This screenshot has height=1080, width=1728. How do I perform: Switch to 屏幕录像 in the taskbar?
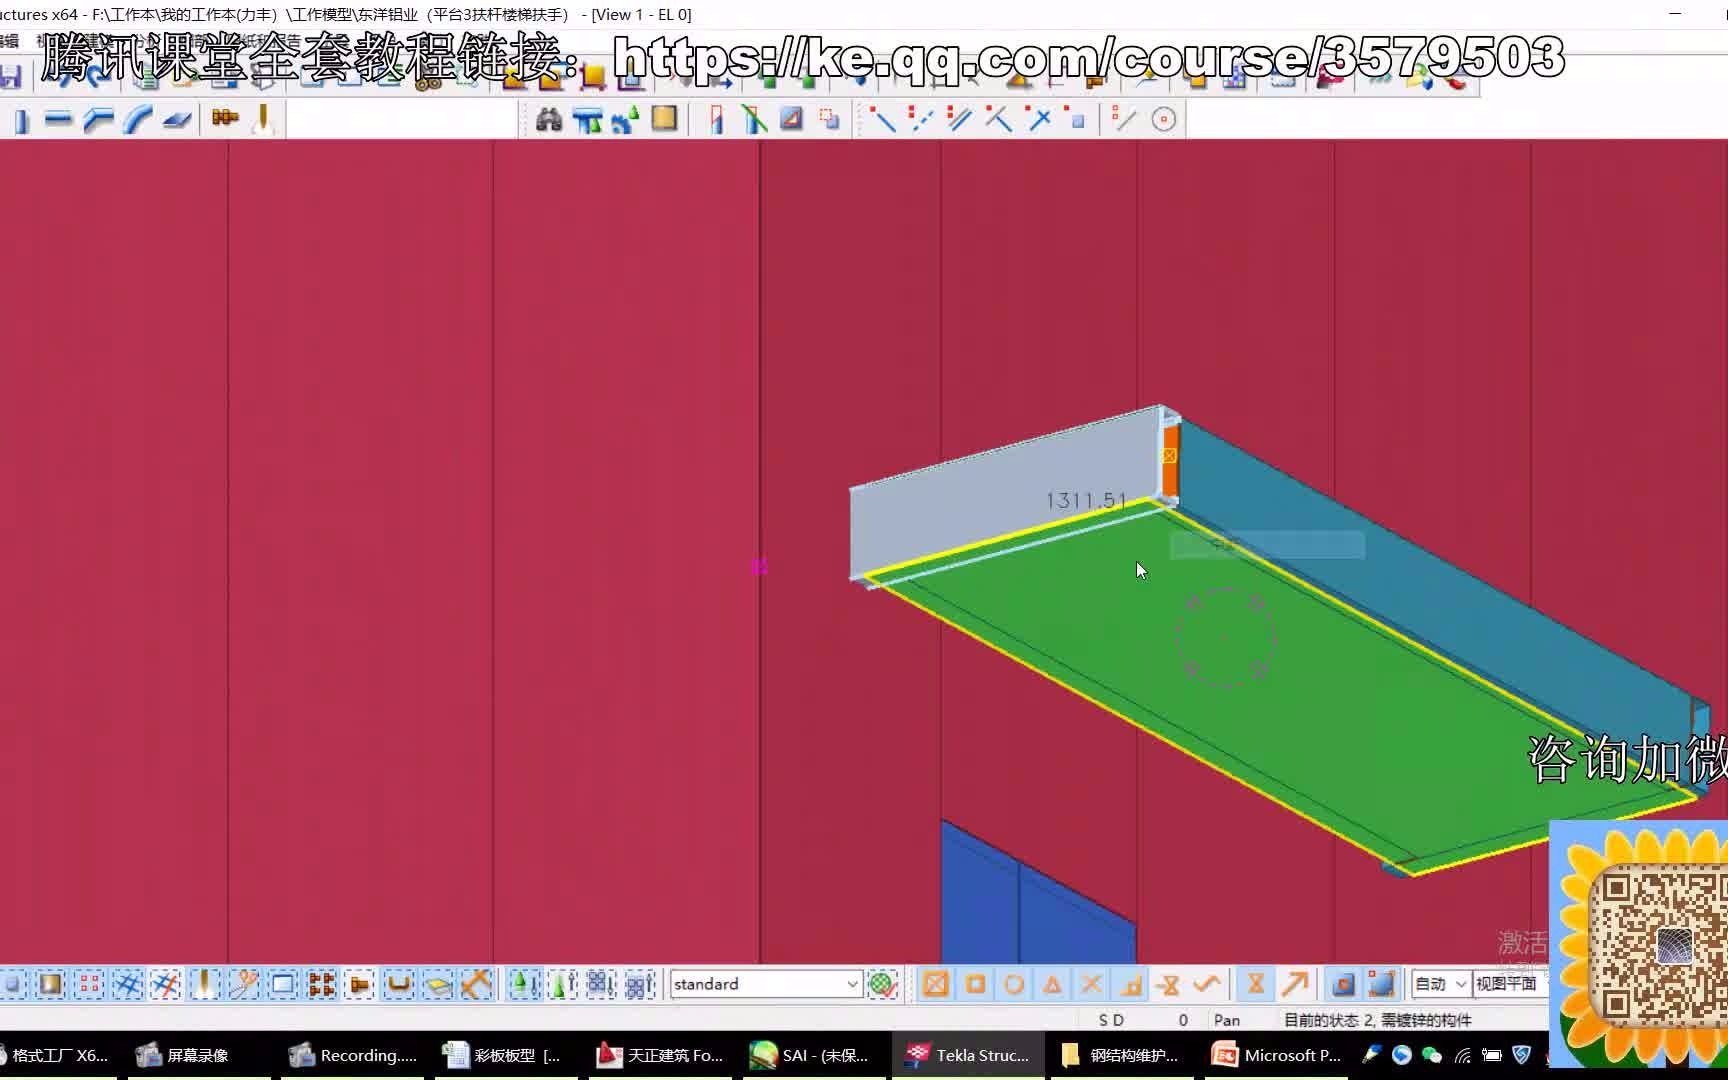tap(183, 1055)
